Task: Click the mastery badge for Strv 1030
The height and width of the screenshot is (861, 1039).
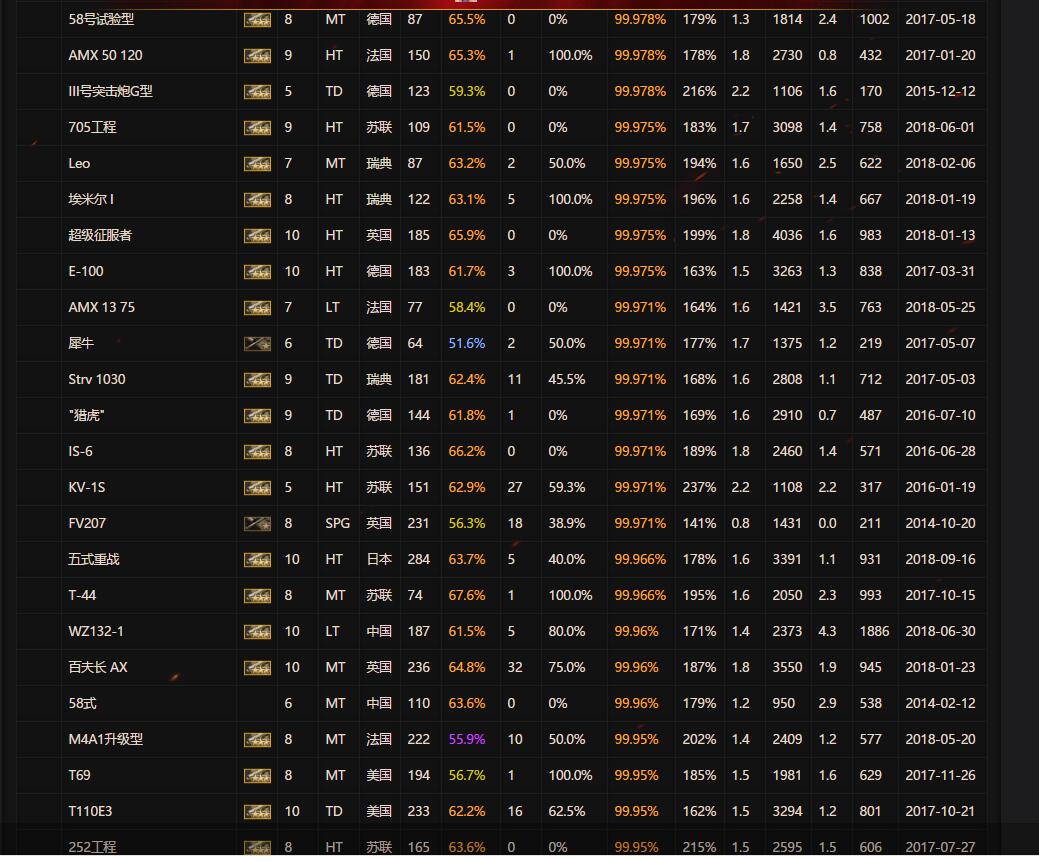Action: [x=257, y=380]
